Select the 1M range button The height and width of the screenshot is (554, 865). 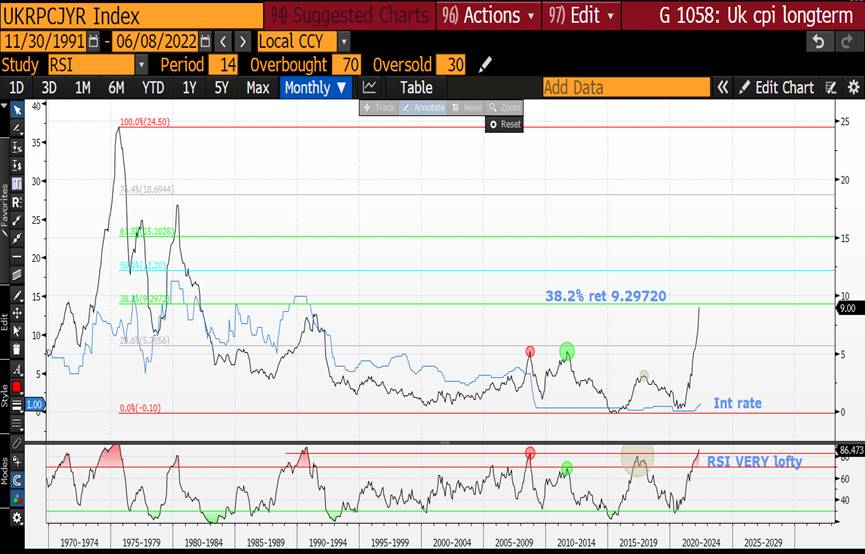pos(83,87)
